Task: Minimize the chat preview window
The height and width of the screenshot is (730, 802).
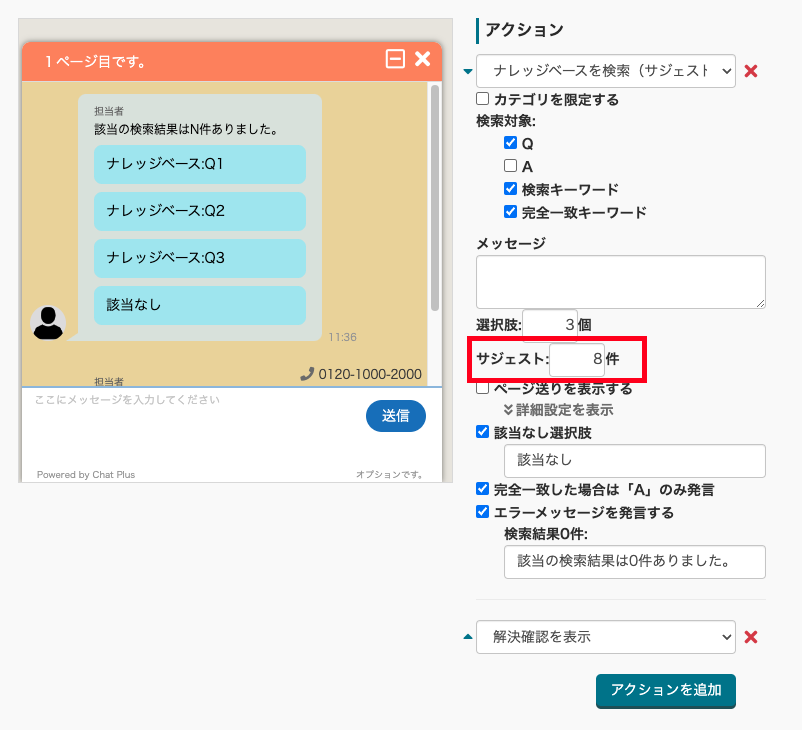Action: point(395,60)
